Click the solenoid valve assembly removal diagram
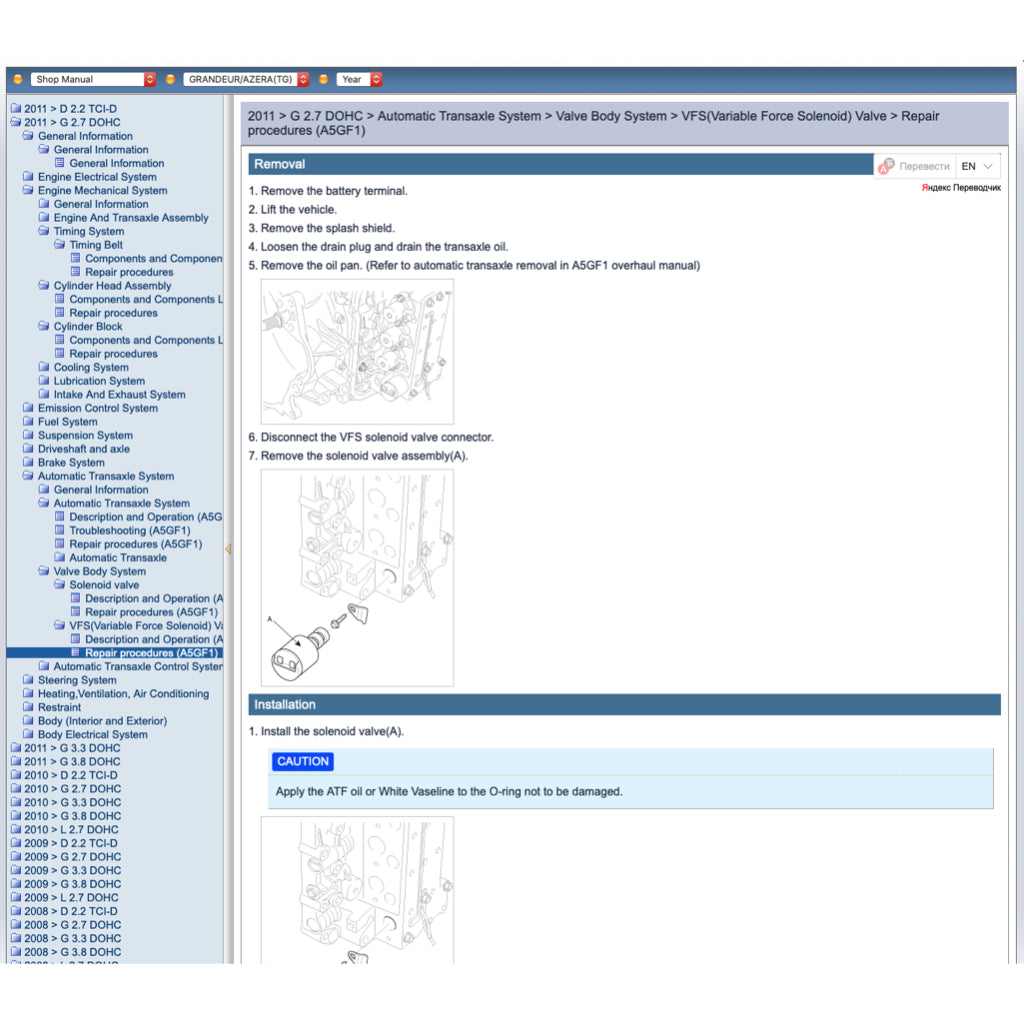This screenshot has height=1024, width=1024. [x=357, y=578]
